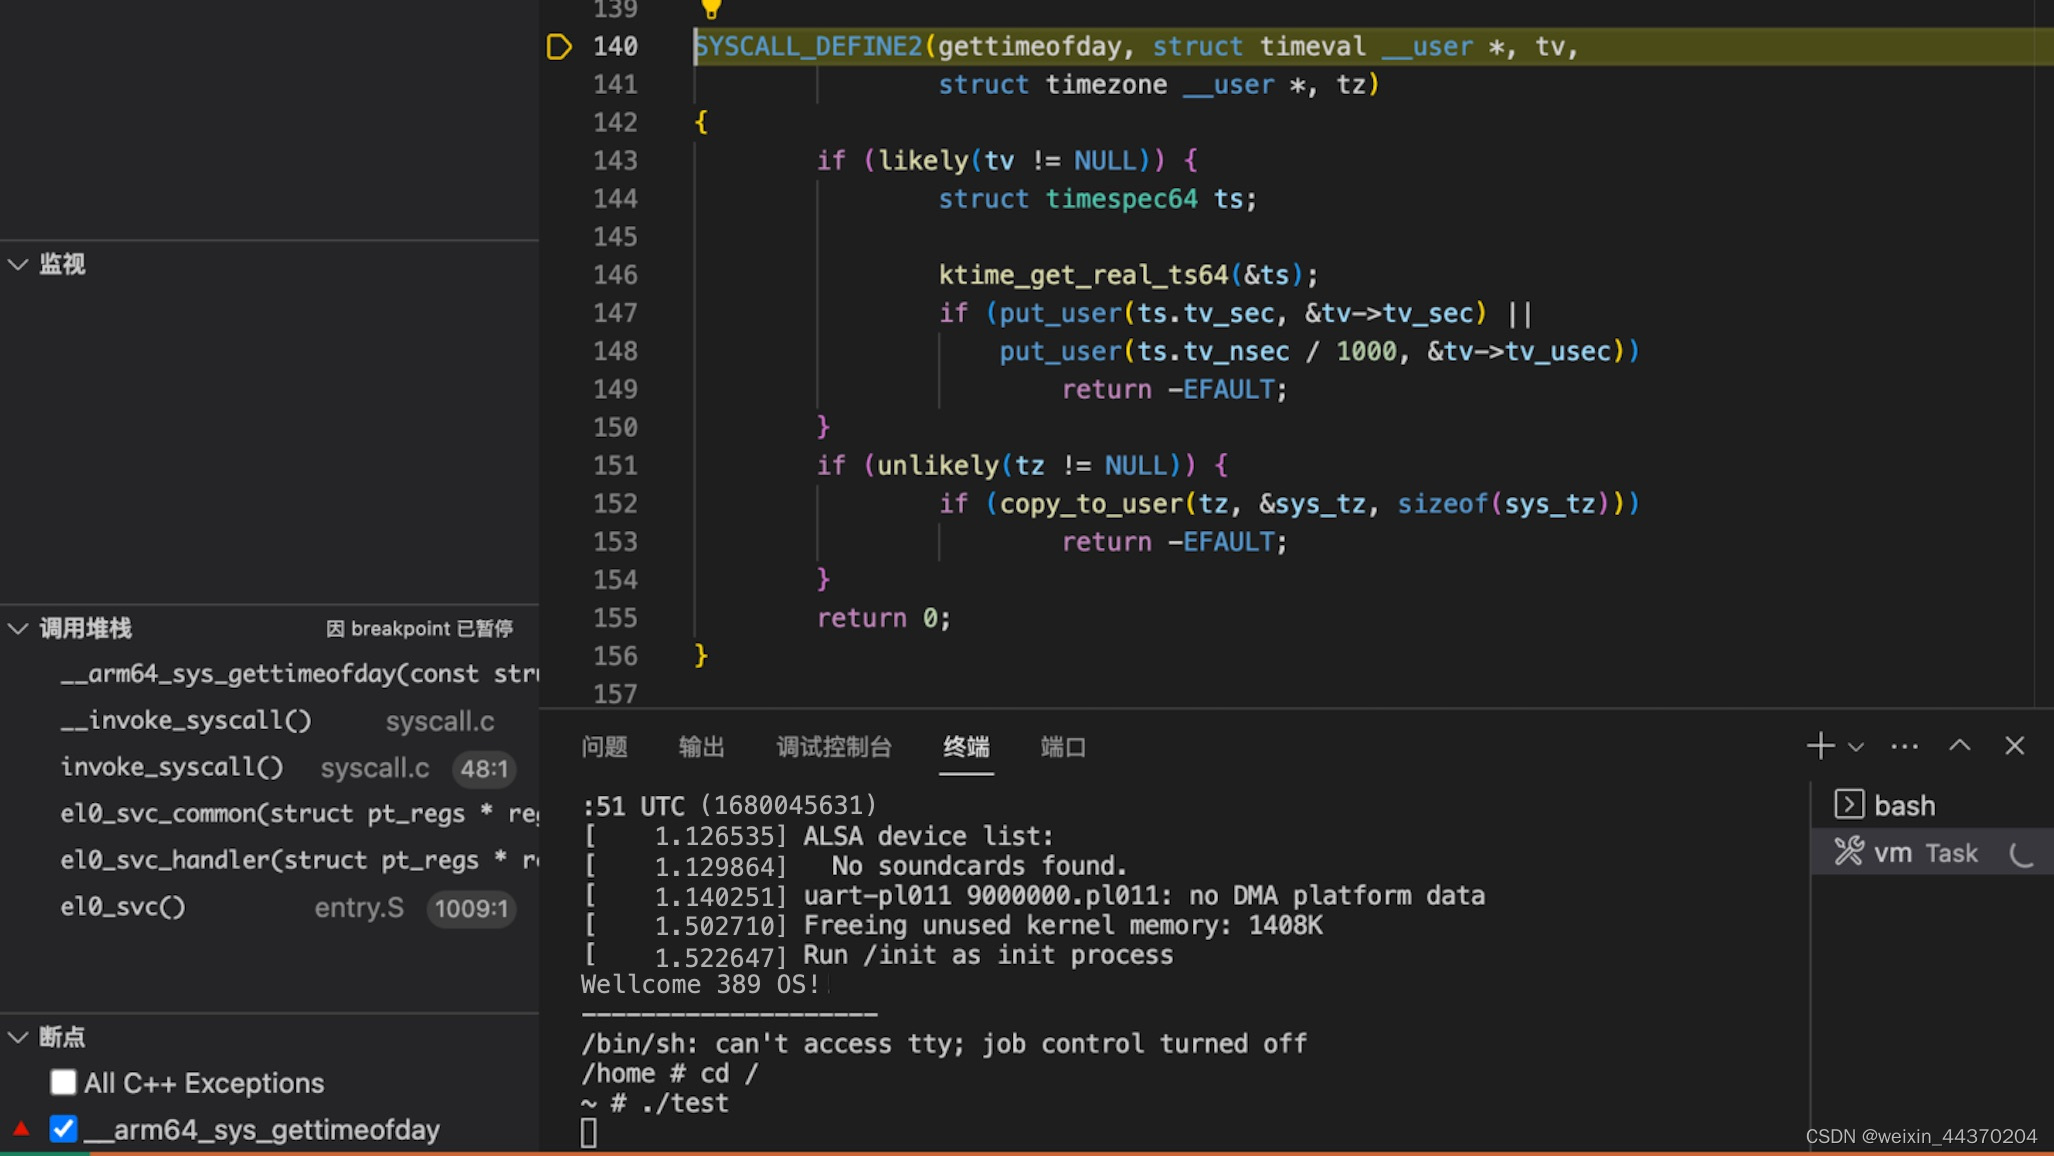2054x1156 pixels.
Task: Click put_user on line 147
Action: click(x=1060, y=313)
